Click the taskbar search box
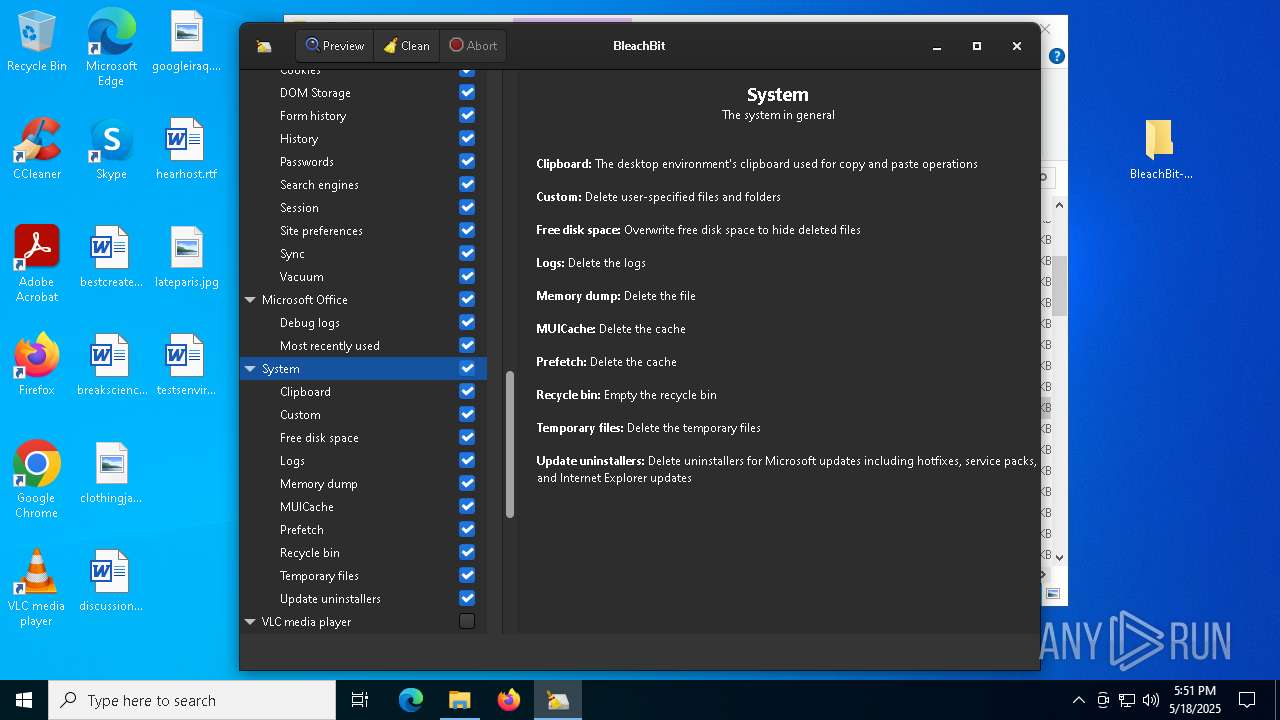The height and width of the screenshot is (720, 1280). [192, 700]
